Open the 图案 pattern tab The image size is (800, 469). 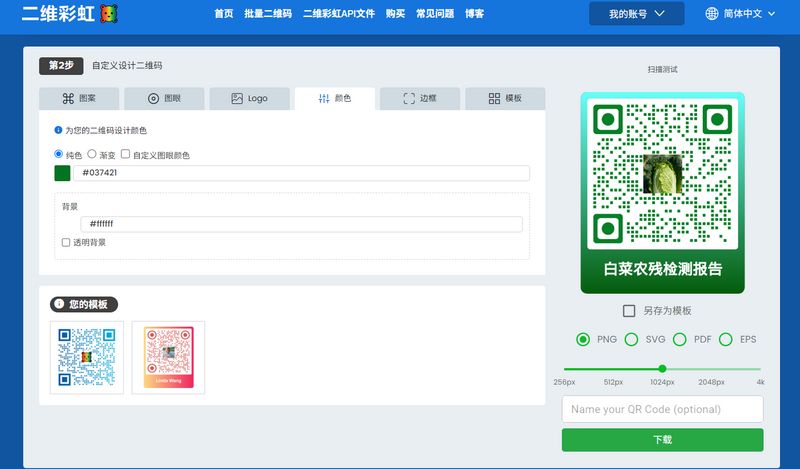(x=79, y=98)
